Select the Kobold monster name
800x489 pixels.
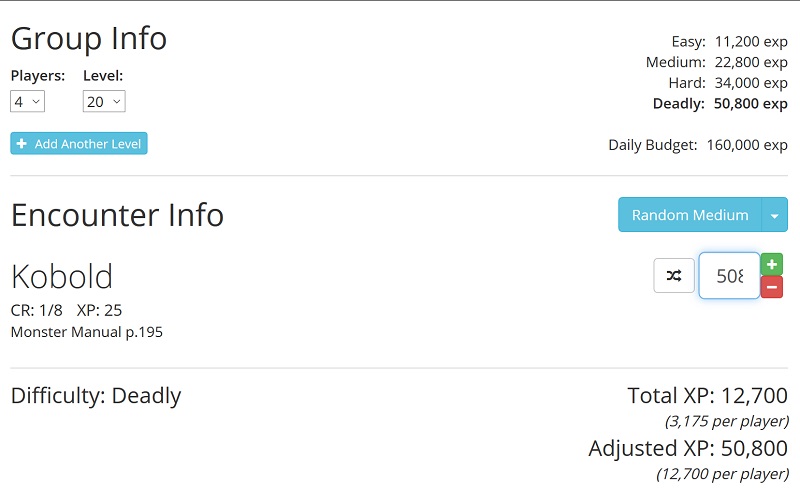point(62,277)
